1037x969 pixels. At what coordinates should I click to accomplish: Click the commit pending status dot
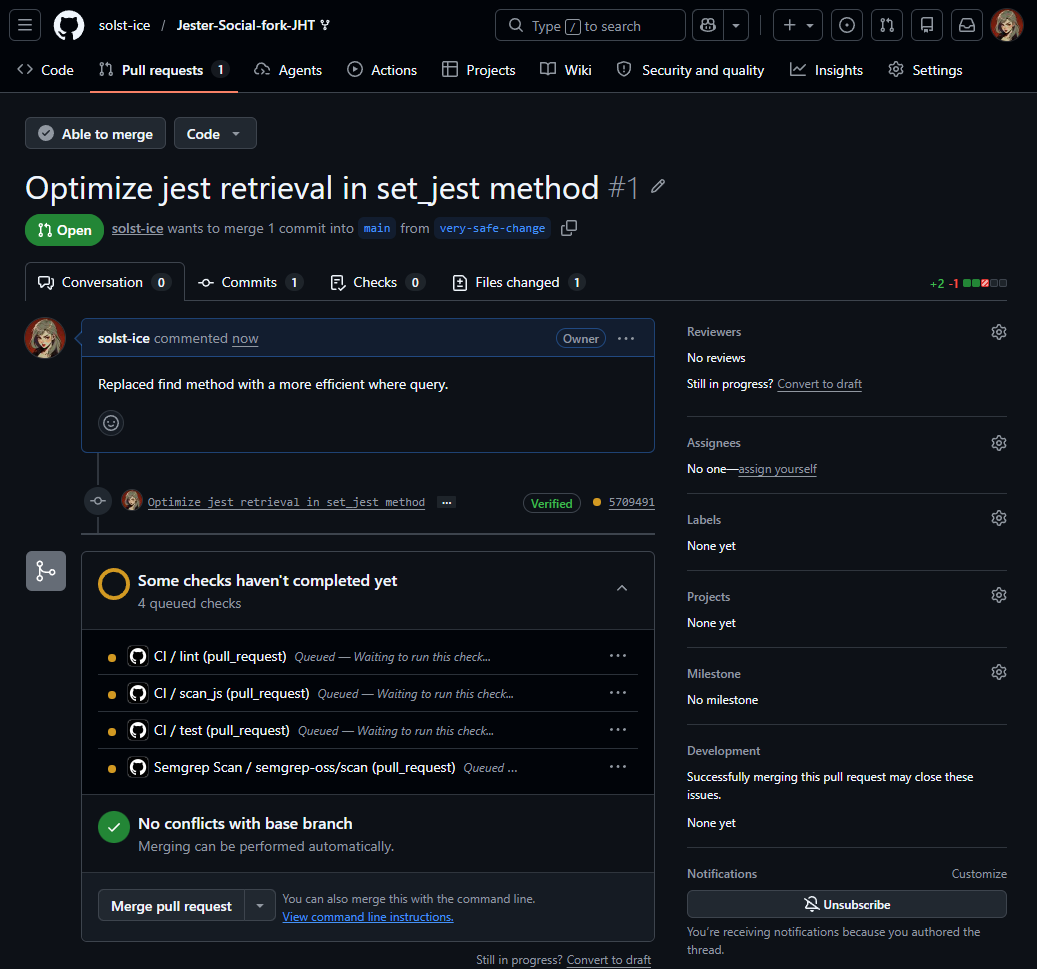(x=597, y=502)
